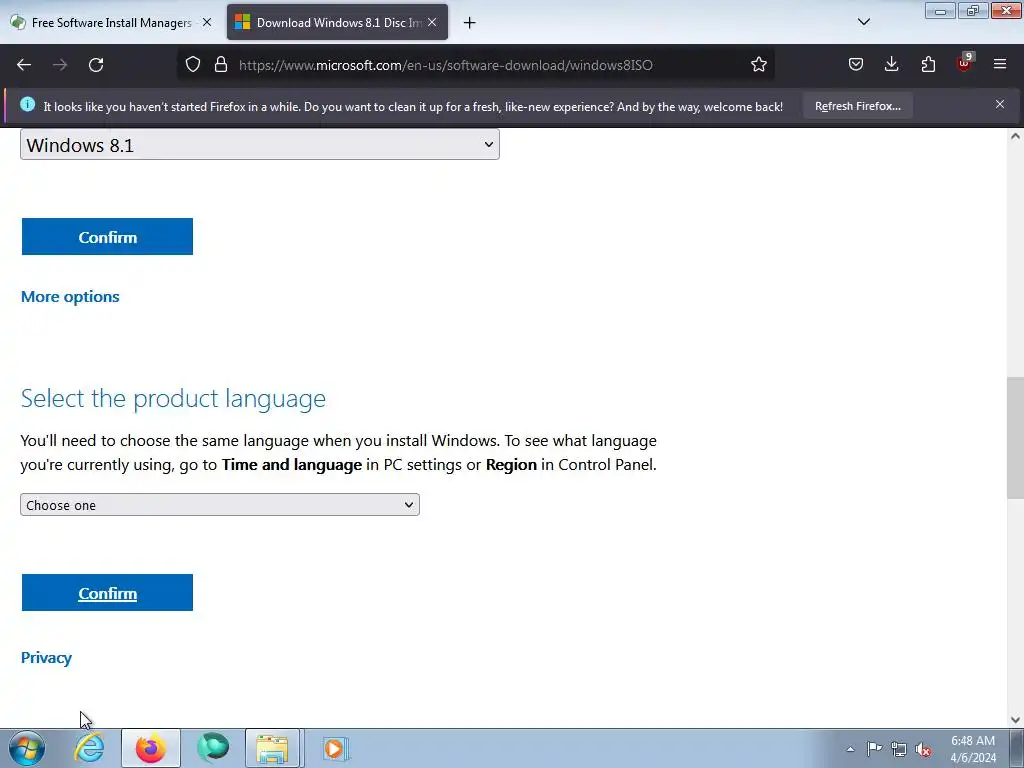
Task: Open the green globe taskbar app
Action: pyautogui.click(x=213, y=748)
